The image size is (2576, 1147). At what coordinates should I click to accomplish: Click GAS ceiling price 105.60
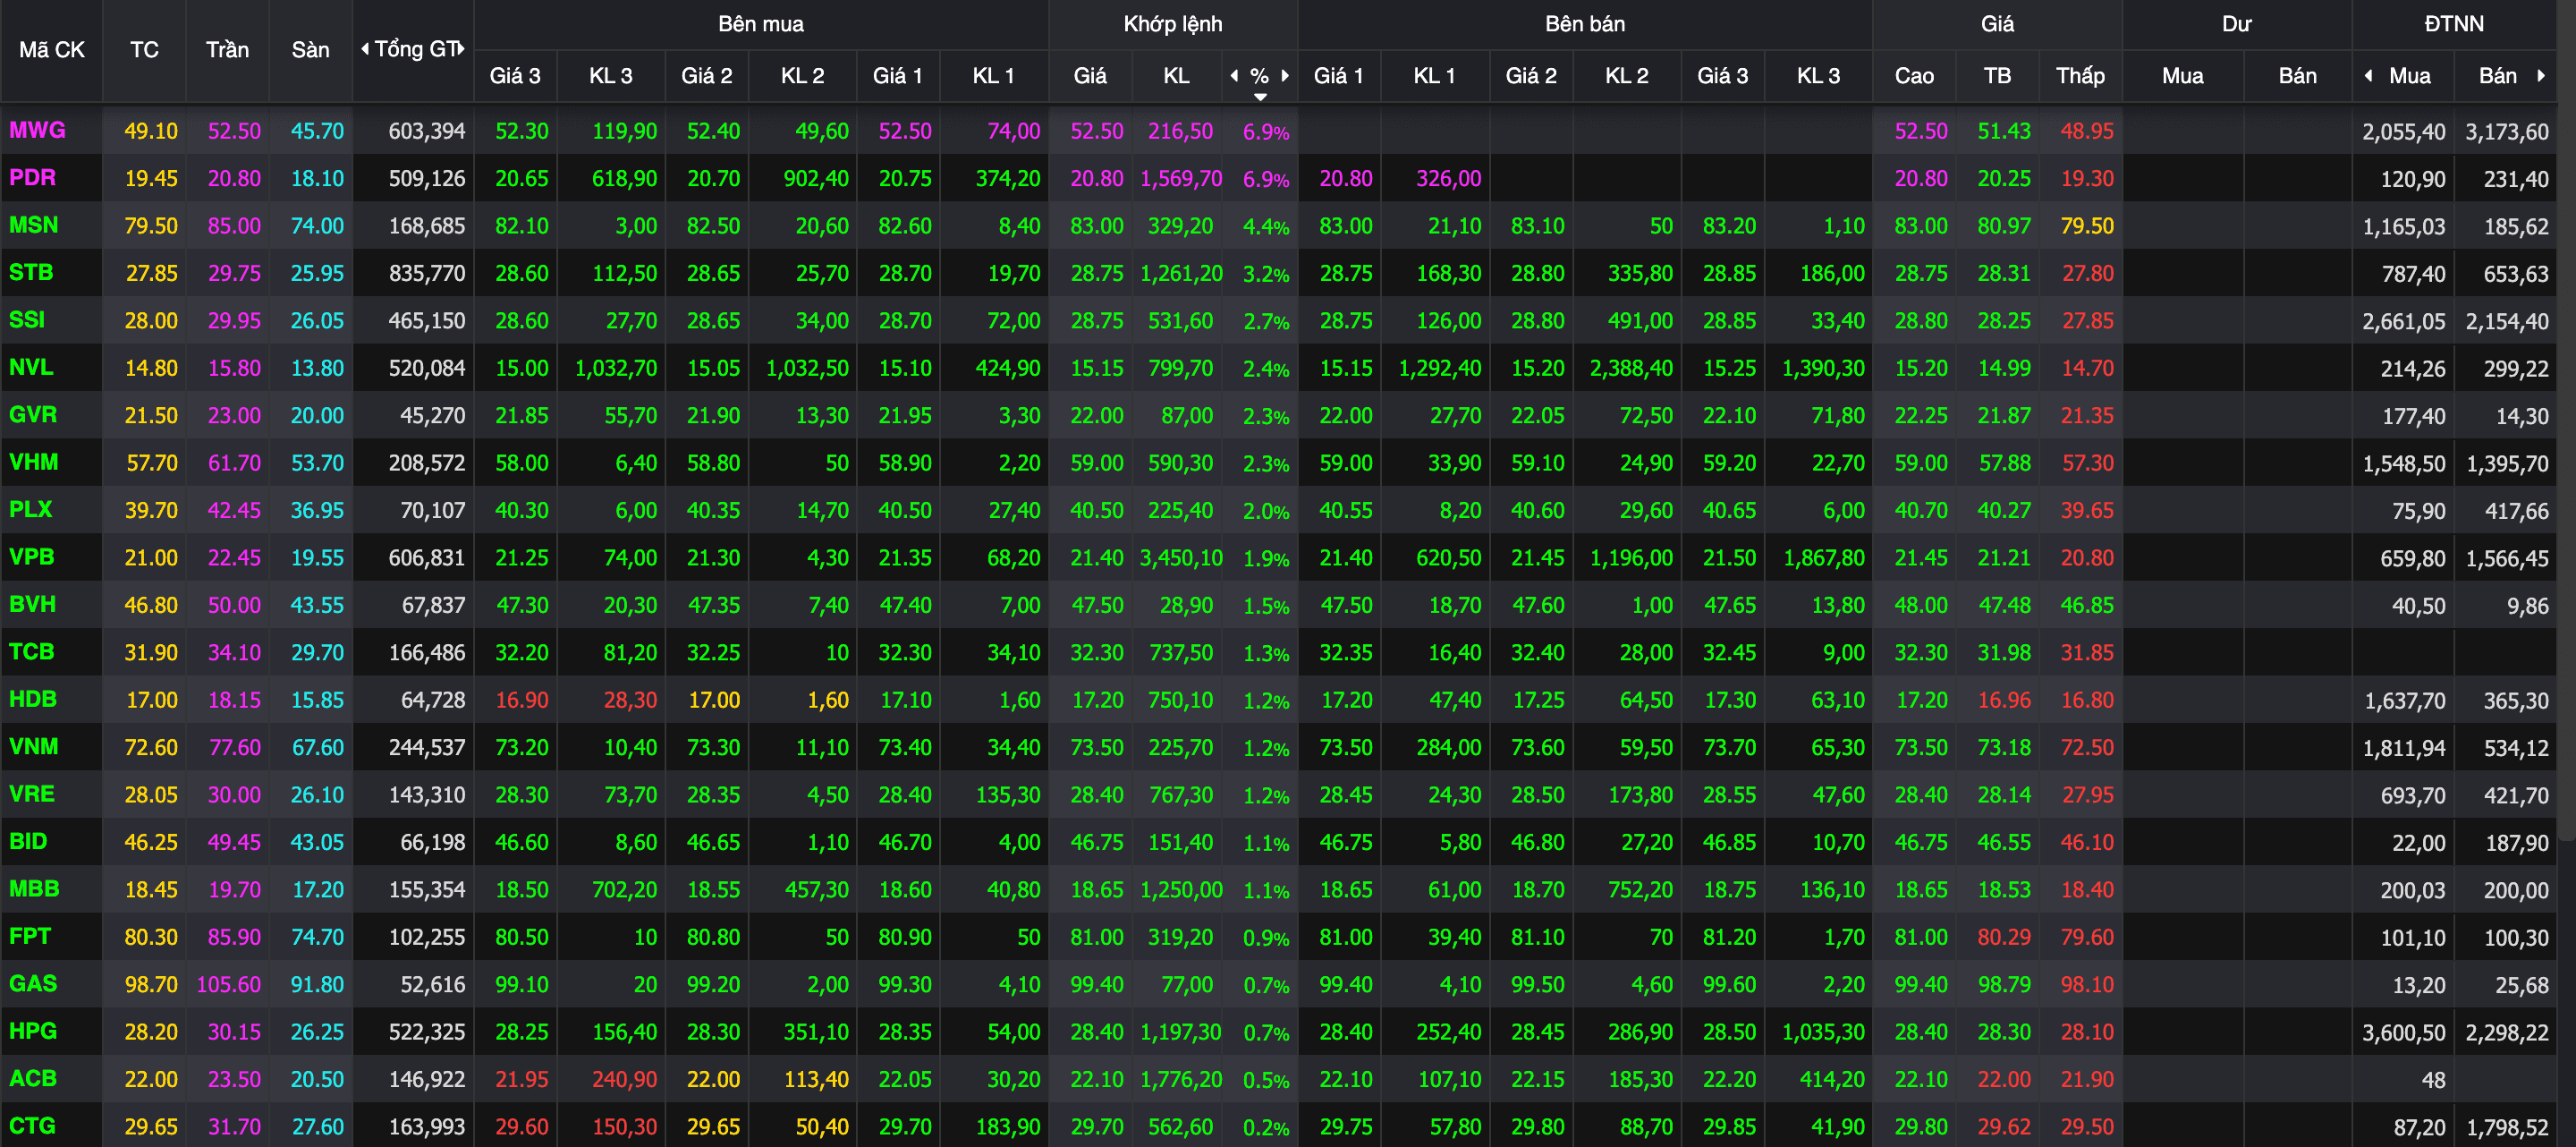pyautogui.click(x=229, y=984)
